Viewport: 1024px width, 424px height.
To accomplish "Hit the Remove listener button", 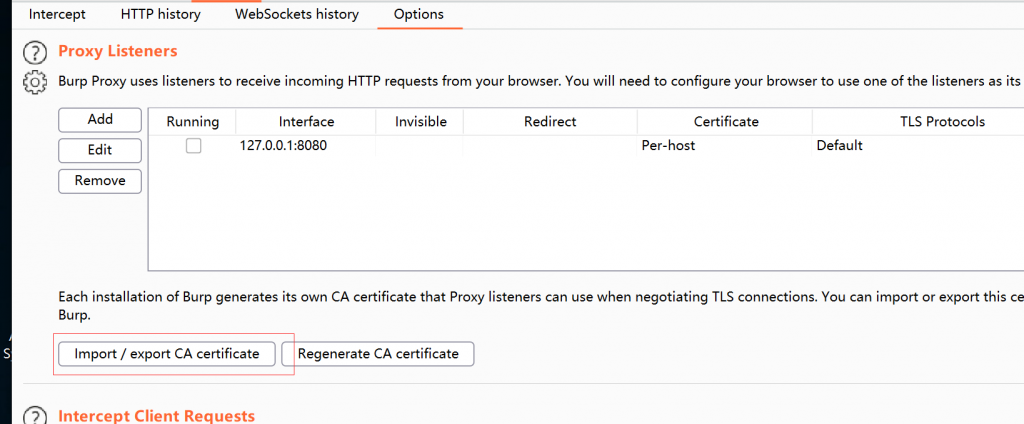I will tap(100, 181).
